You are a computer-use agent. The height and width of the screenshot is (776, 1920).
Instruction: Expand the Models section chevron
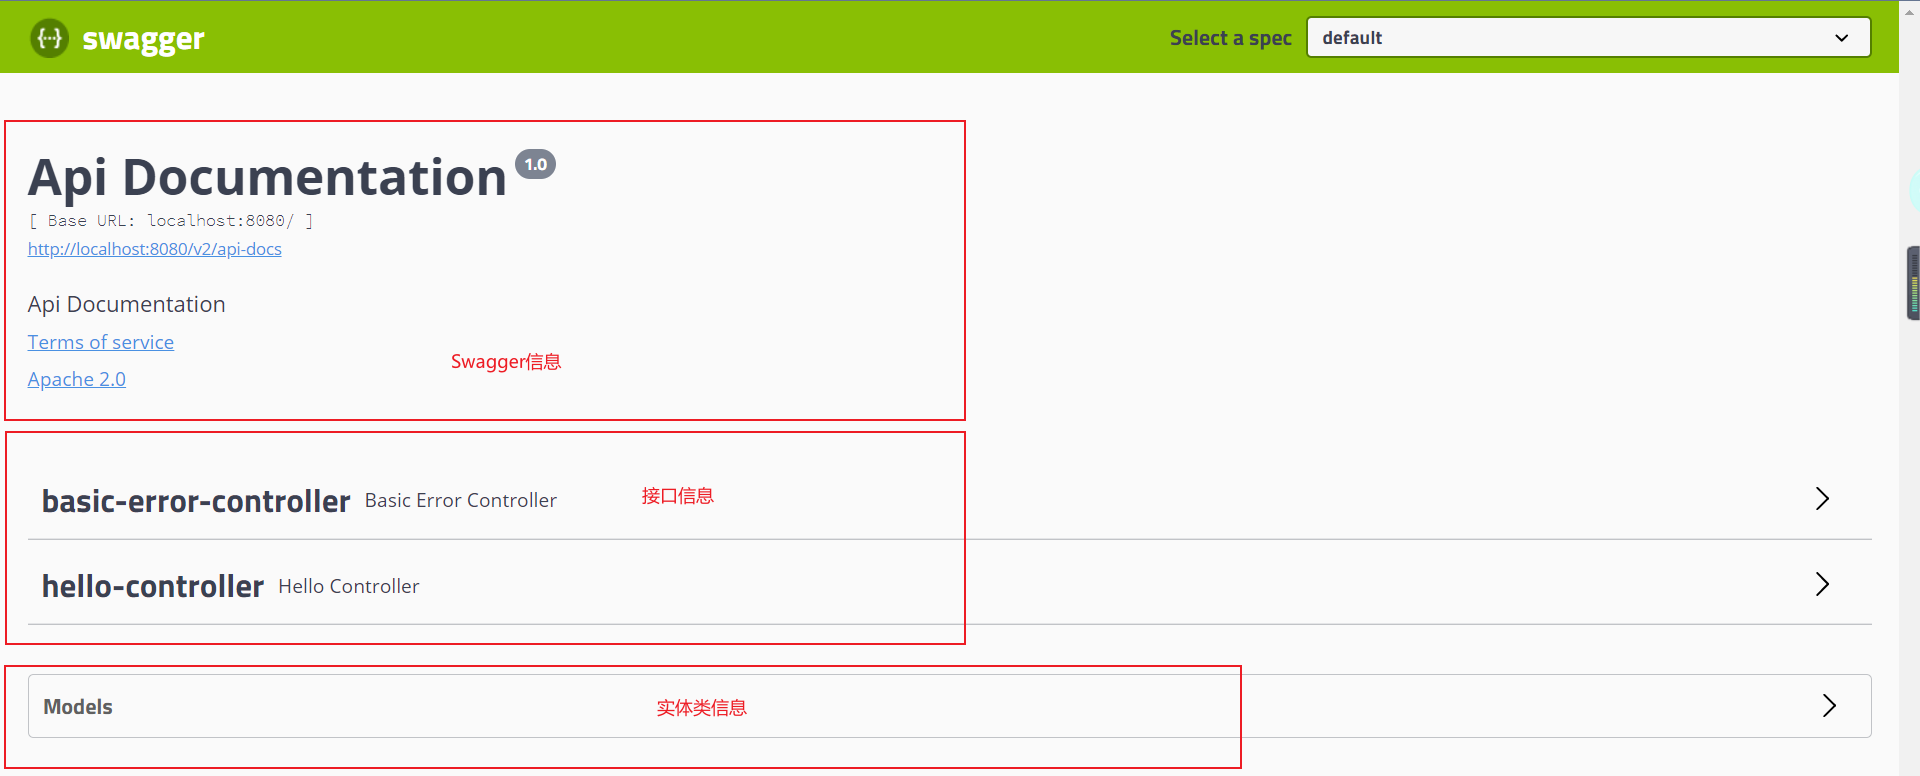[1829, 706]
